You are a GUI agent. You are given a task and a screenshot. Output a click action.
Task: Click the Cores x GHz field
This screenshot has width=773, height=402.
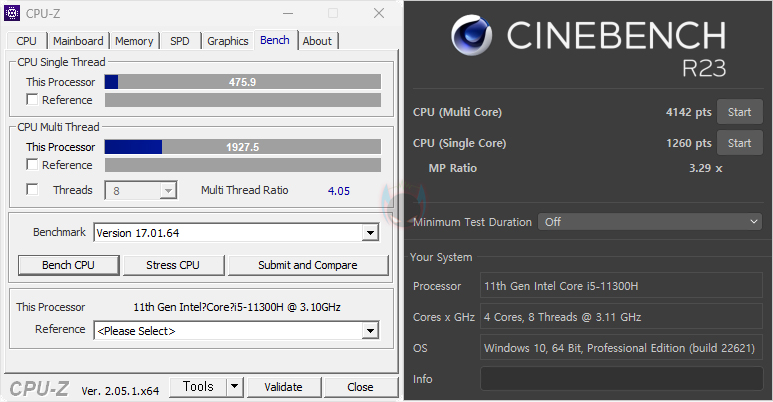[x=621, y=317]
